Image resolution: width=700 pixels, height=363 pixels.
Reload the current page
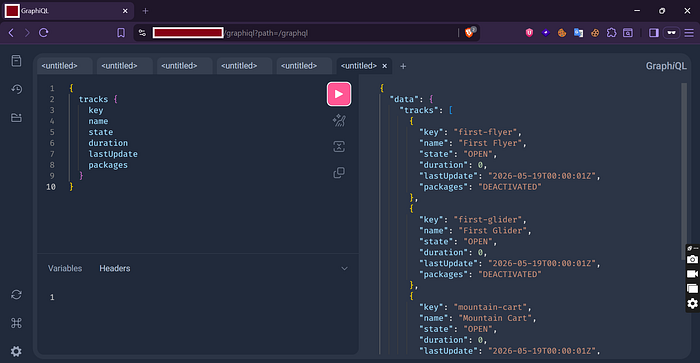click(43, 33)
